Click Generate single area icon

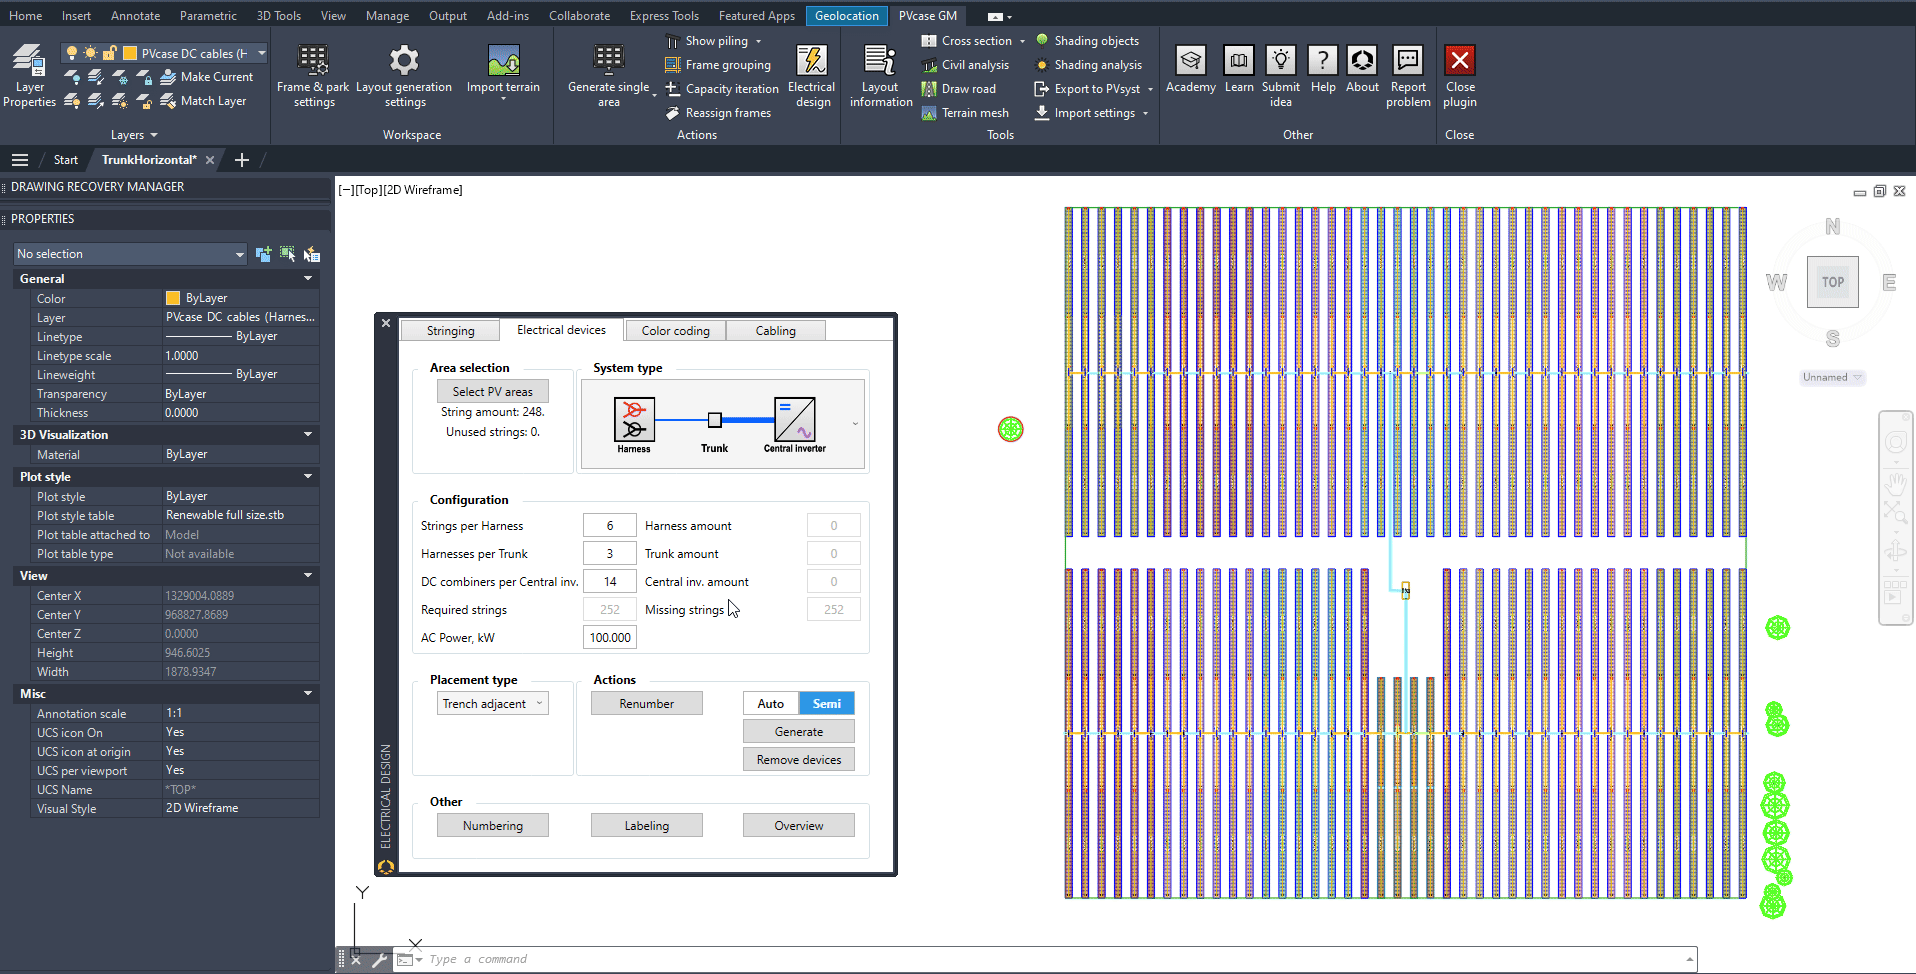[x=608, y=59]
